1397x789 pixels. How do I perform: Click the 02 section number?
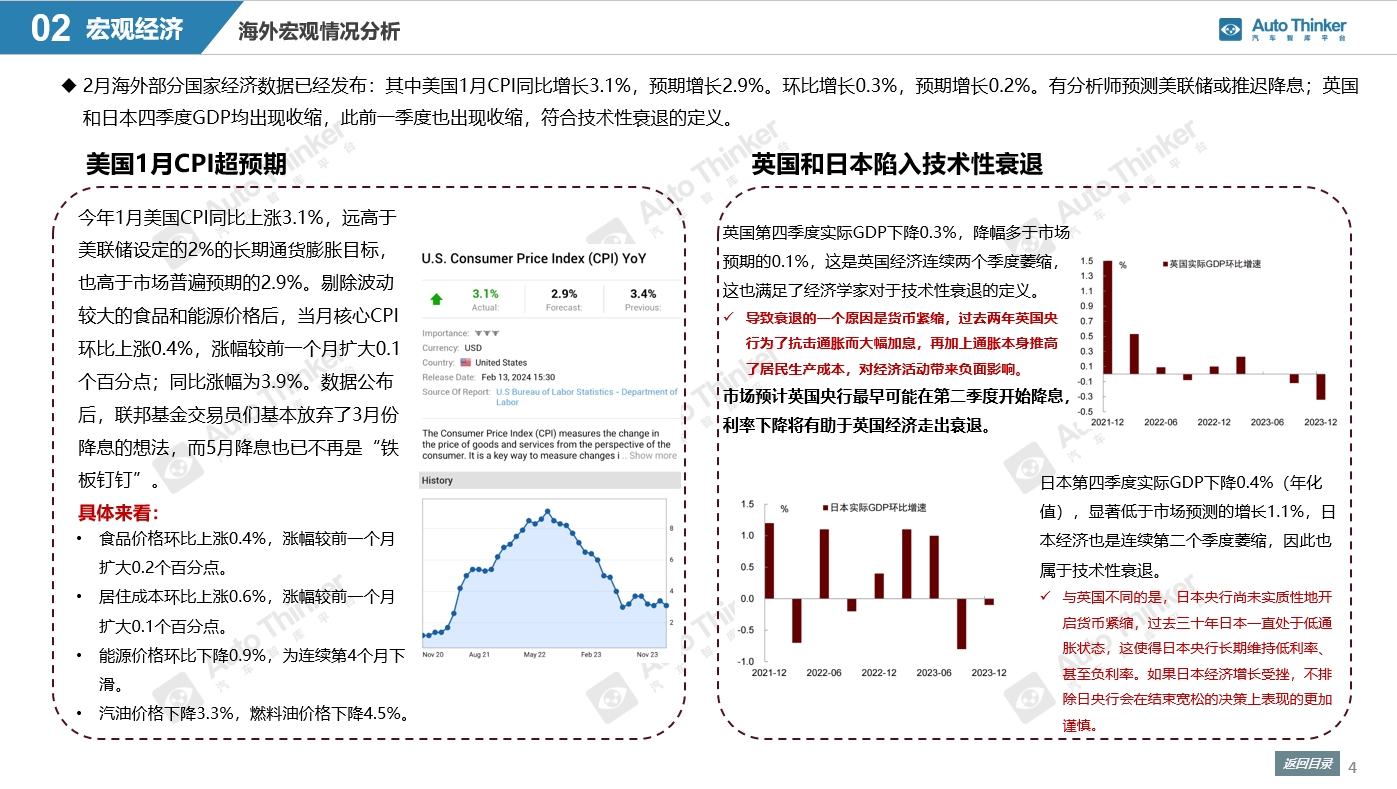coord(50,29)
